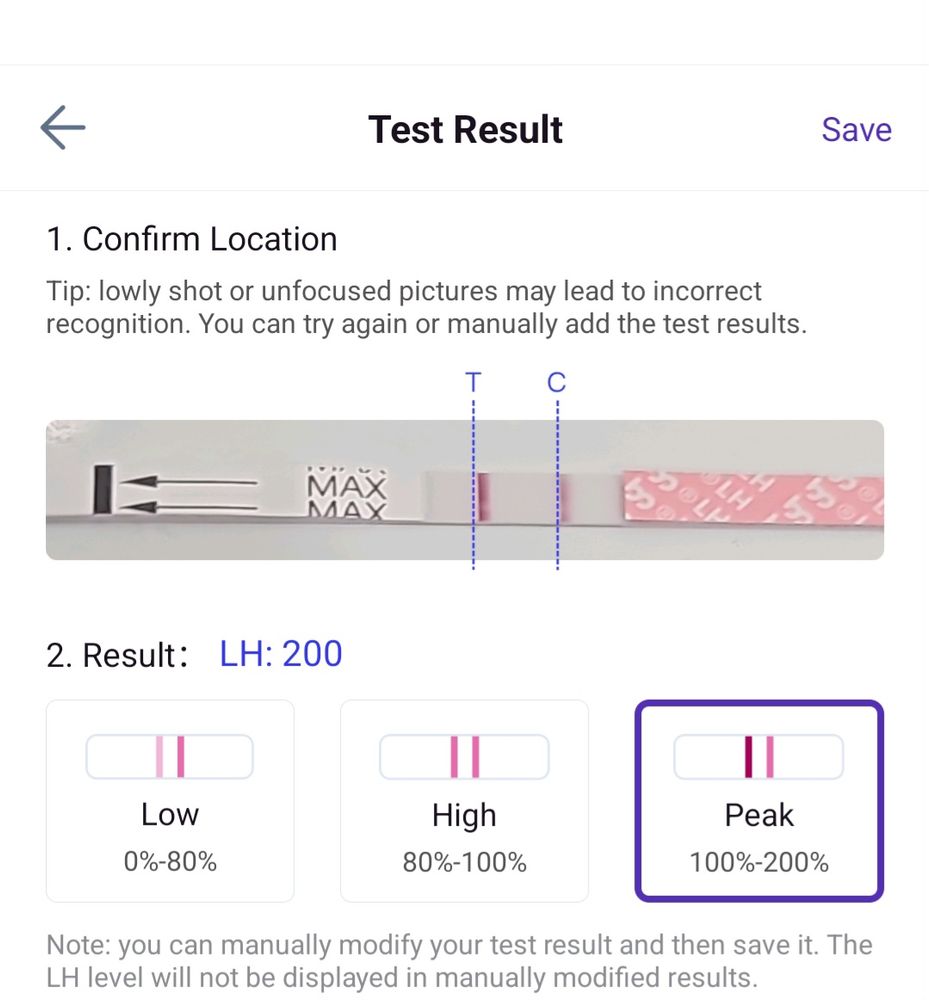Image resolution: width=929 pixels, height=1000 pixels.
Task: Click the Test Result page title
Action: tap(465, 130)
